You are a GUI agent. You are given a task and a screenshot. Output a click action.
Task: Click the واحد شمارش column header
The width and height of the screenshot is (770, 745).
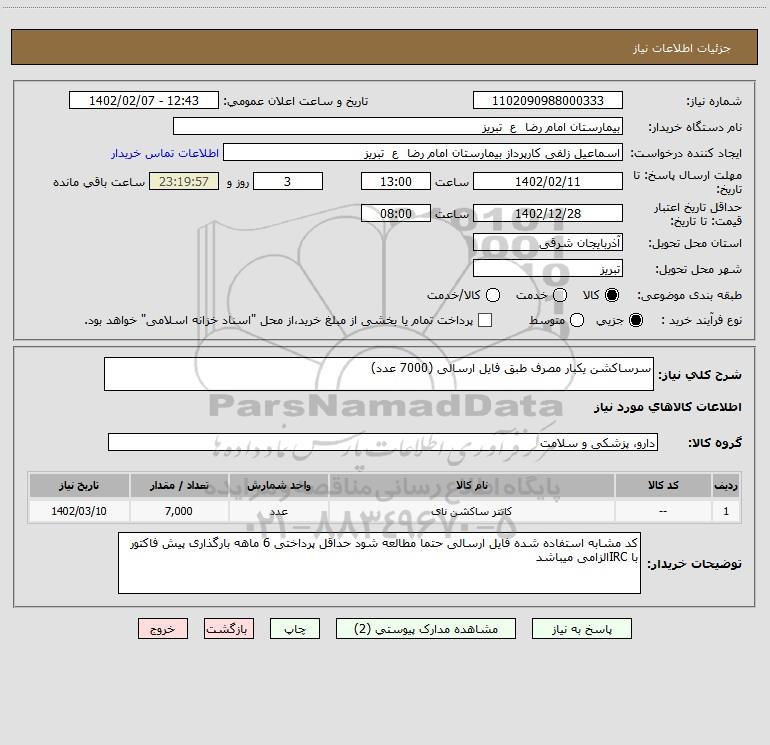[278, 485]
